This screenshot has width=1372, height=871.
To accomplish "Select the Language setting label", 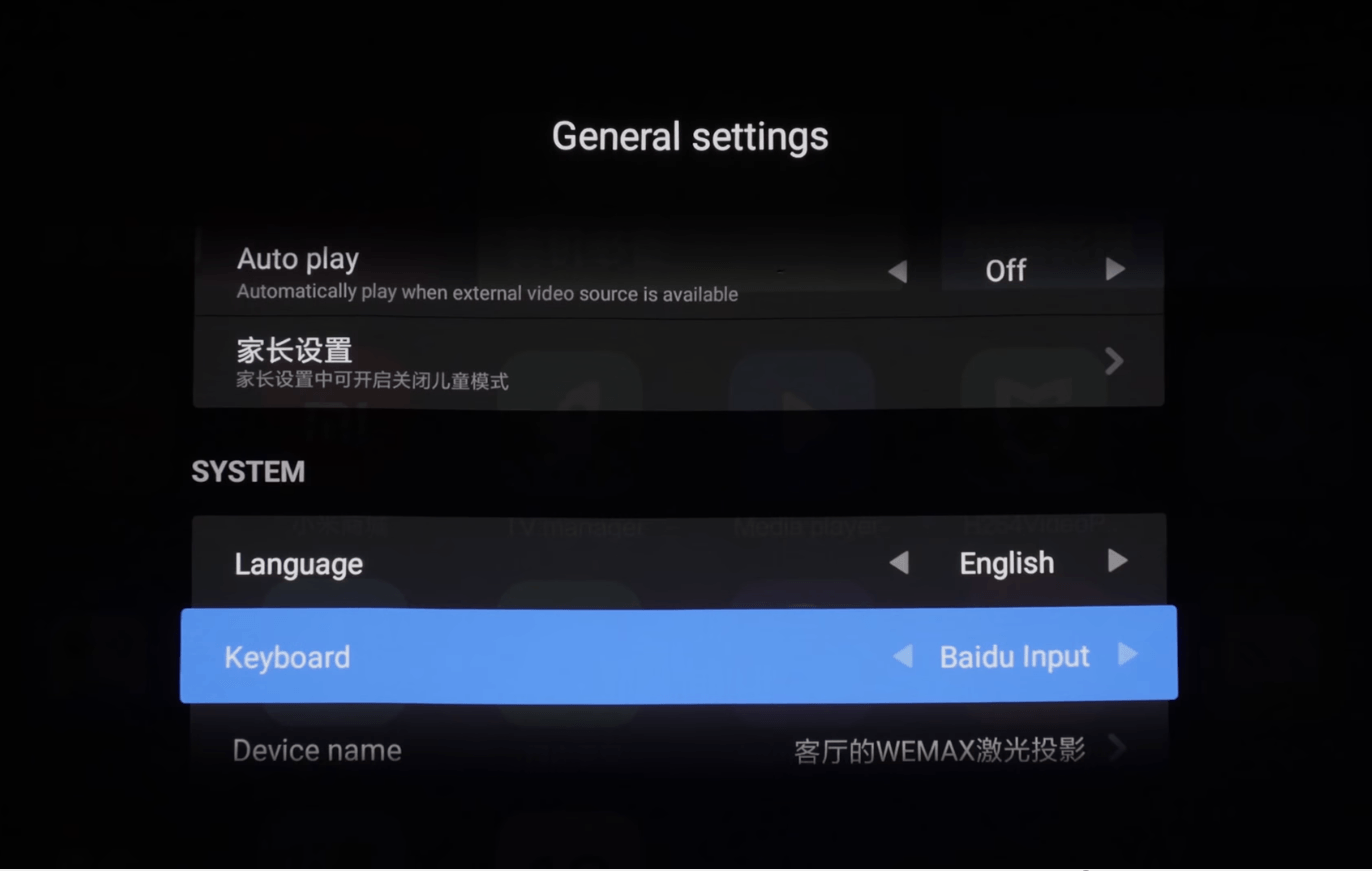I will tap(298, 564).
